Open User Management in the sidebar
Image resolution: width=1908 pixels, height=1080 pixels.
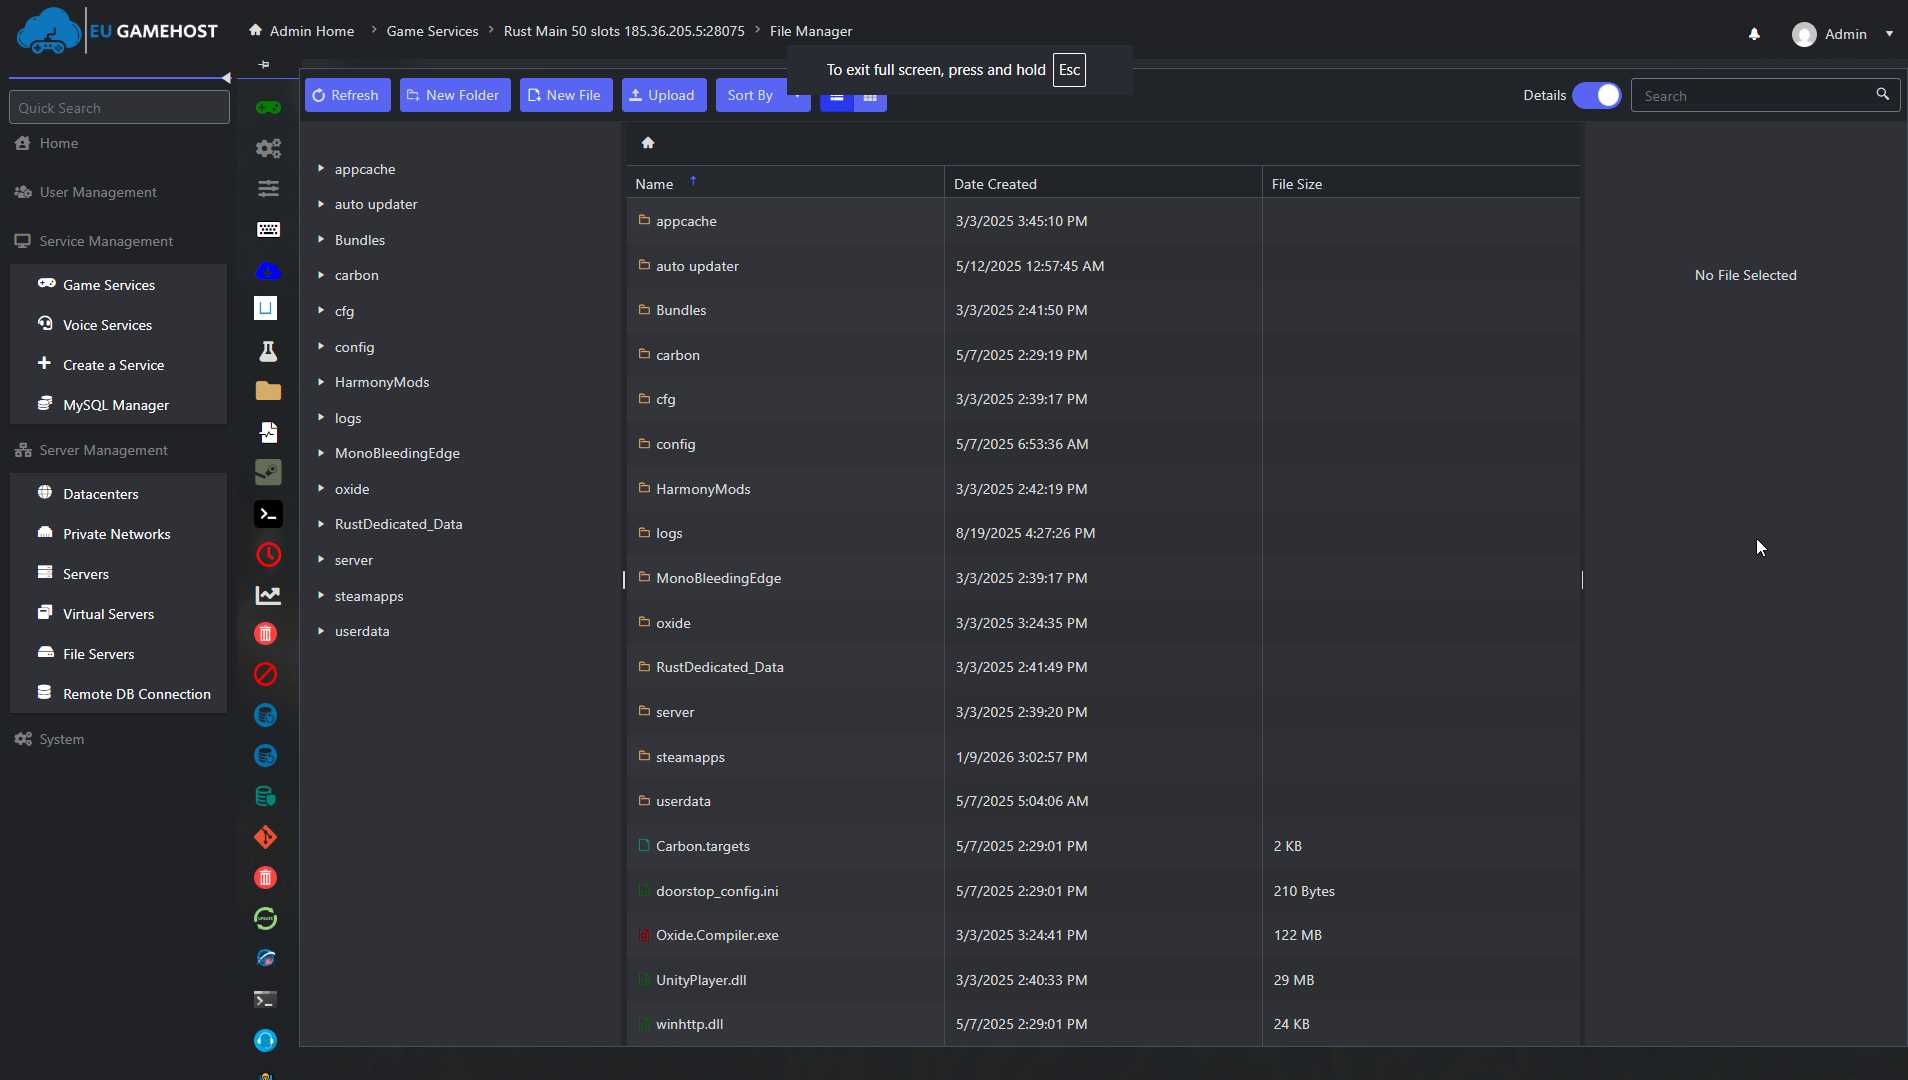tap(97, 191)
